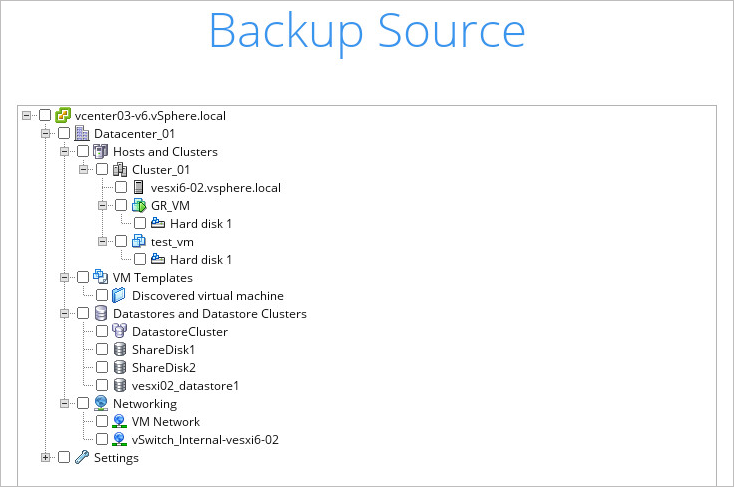Click the Cluster_01 cluster icon

pyautogui.click(x=120, y=170)
